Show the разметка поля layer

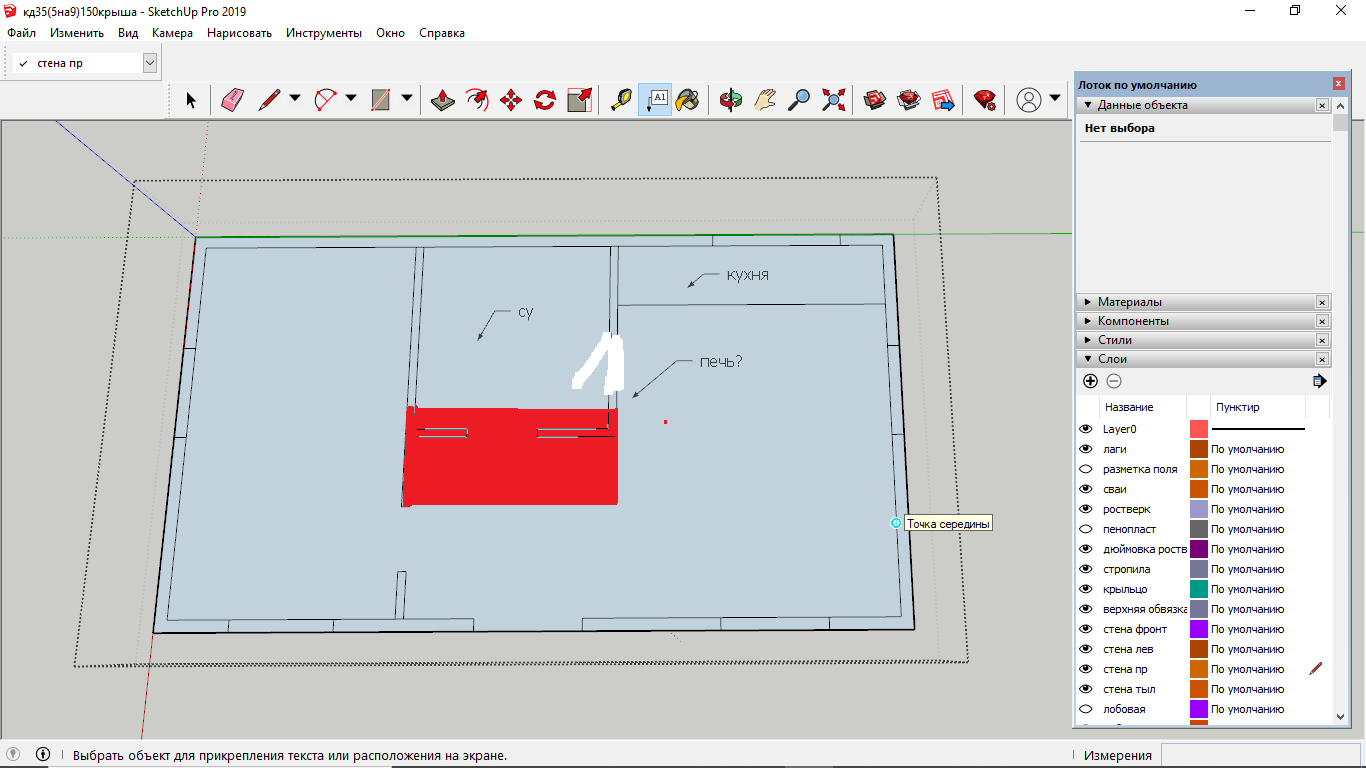1086,469
